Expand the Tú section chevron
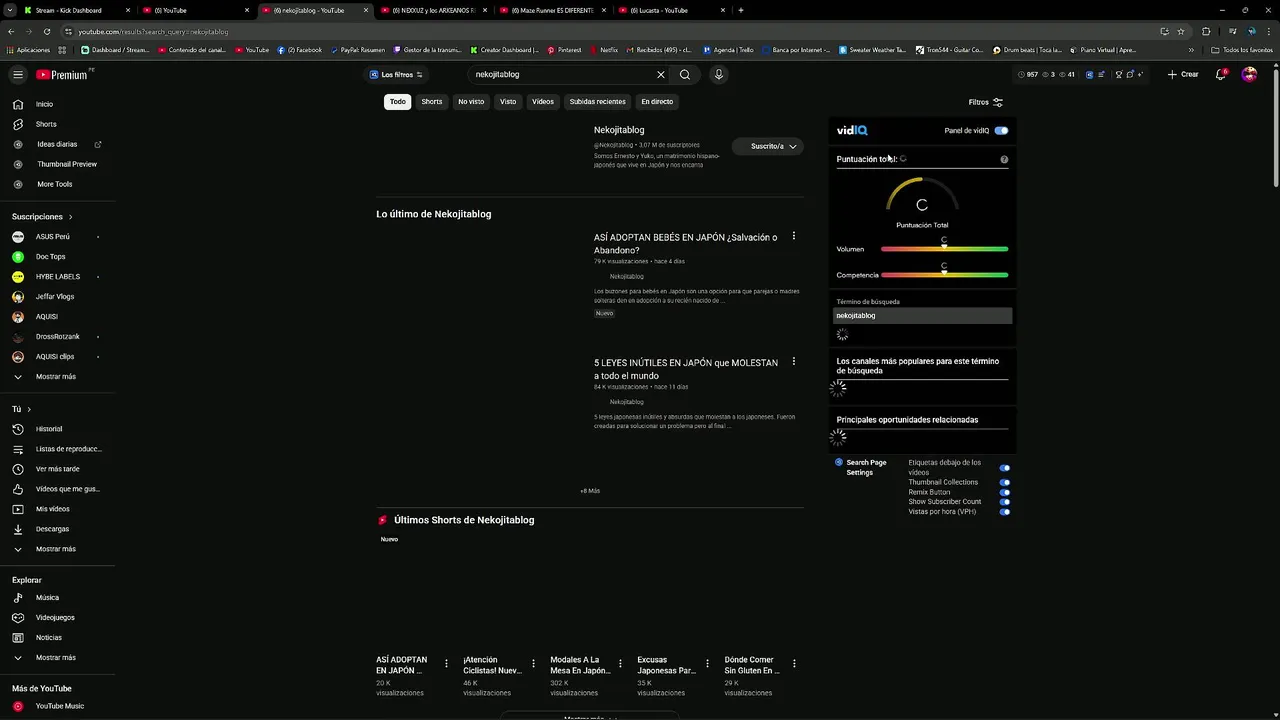The width and height of the screenshot is (1280, 720). tap(29, 409)
